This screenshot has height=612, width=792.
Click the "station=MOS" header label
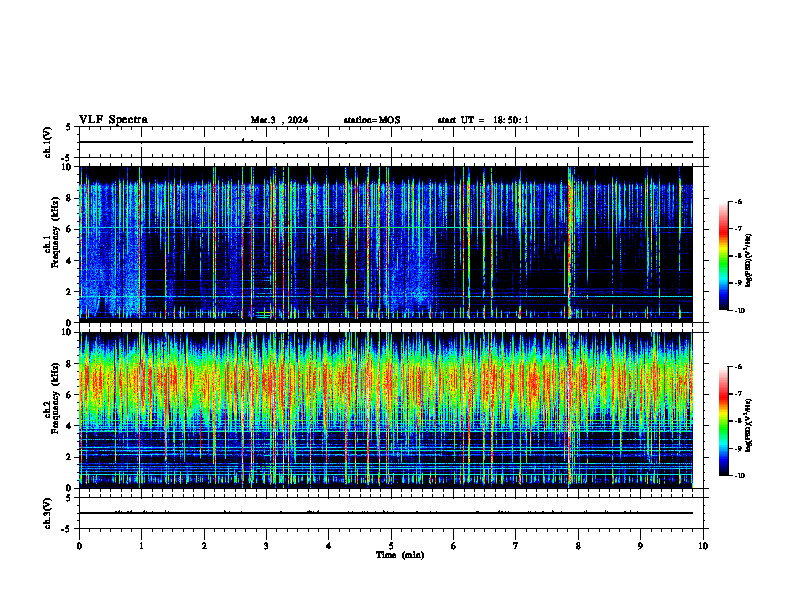tap(372, 120)
